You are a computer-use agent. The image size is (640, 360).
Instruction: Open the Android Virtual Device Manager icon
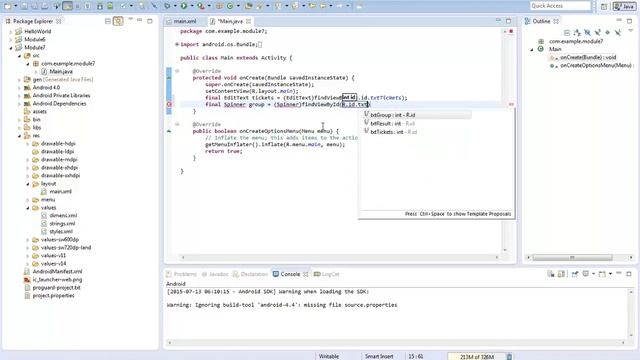[x=110, y=6]
